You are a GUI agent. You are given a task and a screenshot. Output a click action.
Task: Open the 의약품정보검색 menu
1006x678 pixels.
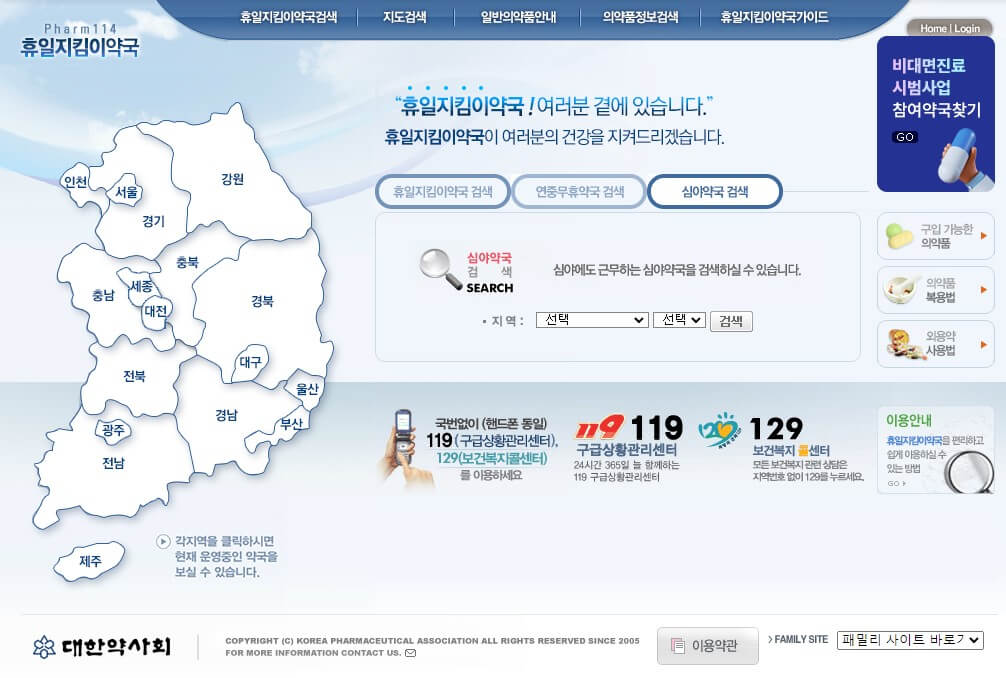point(640,17)
